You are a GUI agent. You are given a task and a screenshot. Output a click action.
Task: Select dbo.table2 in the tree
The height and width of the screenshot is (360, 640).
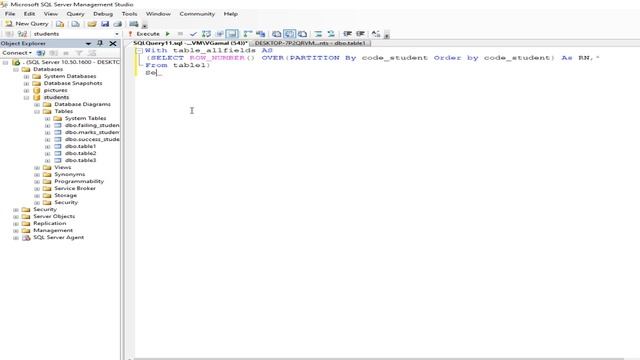tap(80, 153)
